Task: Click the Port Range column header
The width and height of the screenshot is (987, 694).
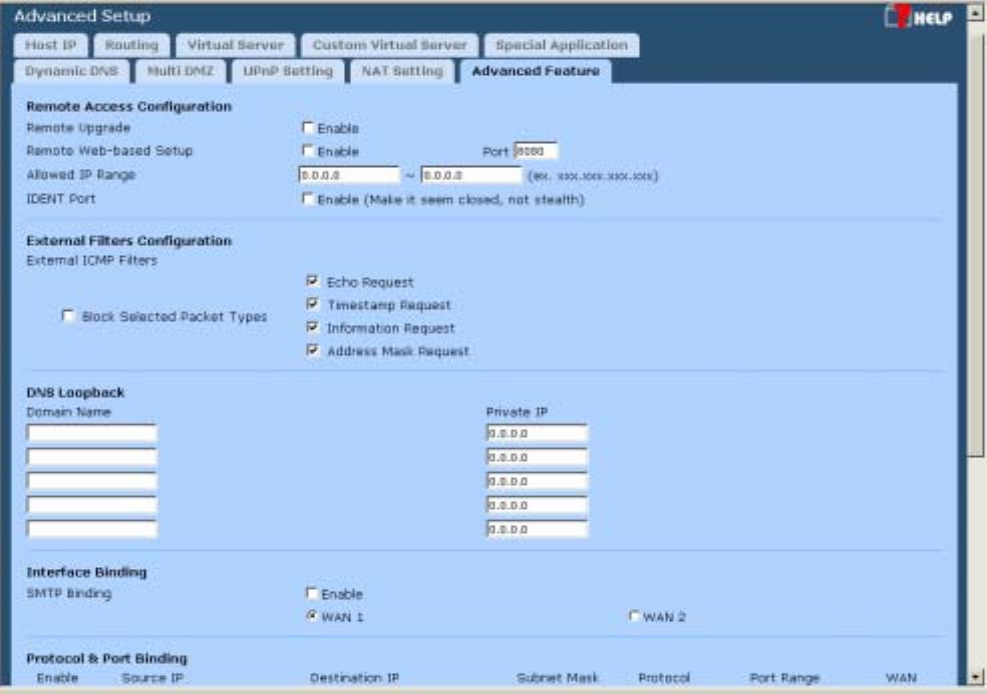Action: click(784, 678)
